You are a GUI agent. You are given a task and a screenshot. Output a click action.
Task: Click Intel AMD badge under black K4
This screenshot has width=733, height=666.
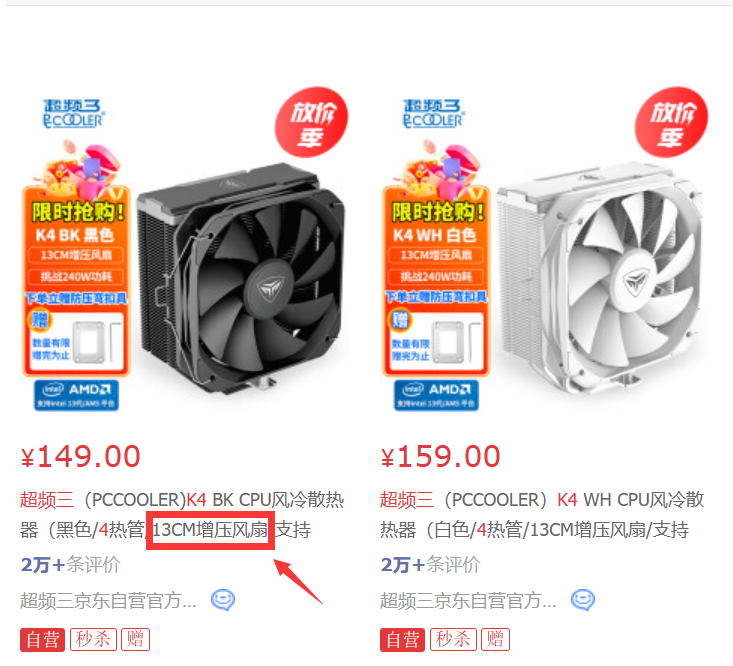76,395
